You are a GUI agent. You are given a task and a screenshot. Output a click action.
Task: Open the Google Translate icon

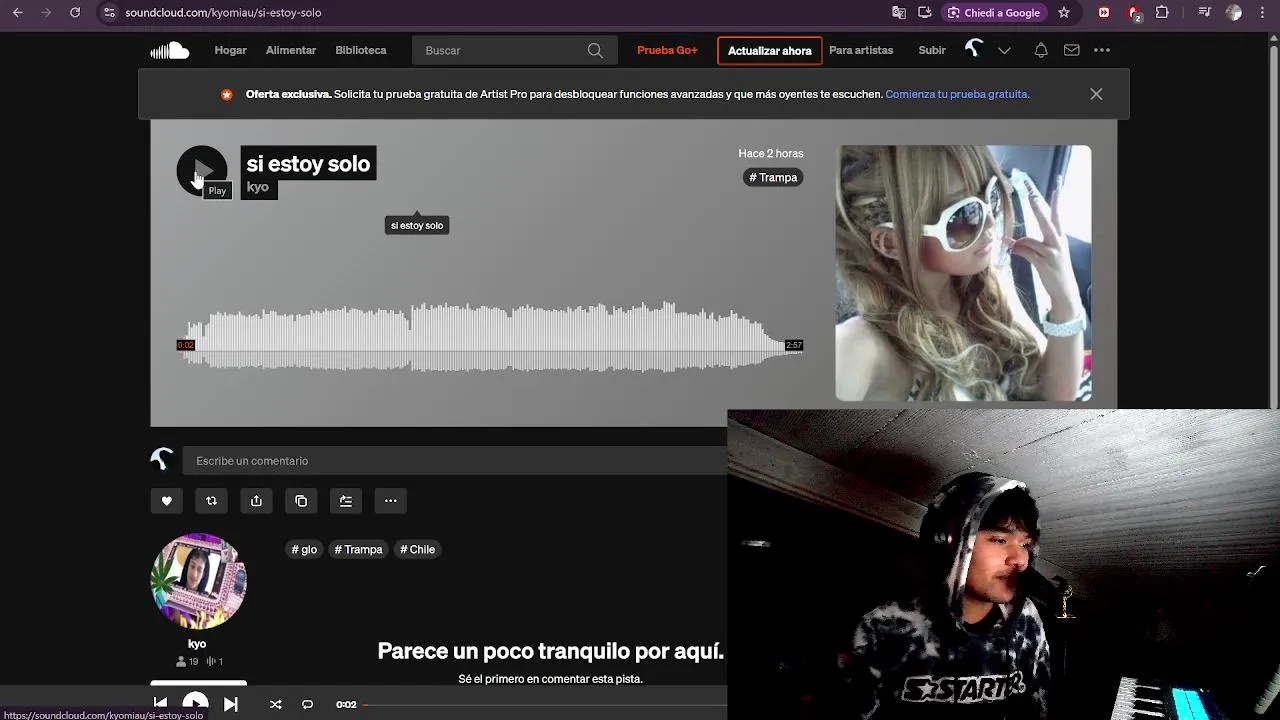coord(899,13)
